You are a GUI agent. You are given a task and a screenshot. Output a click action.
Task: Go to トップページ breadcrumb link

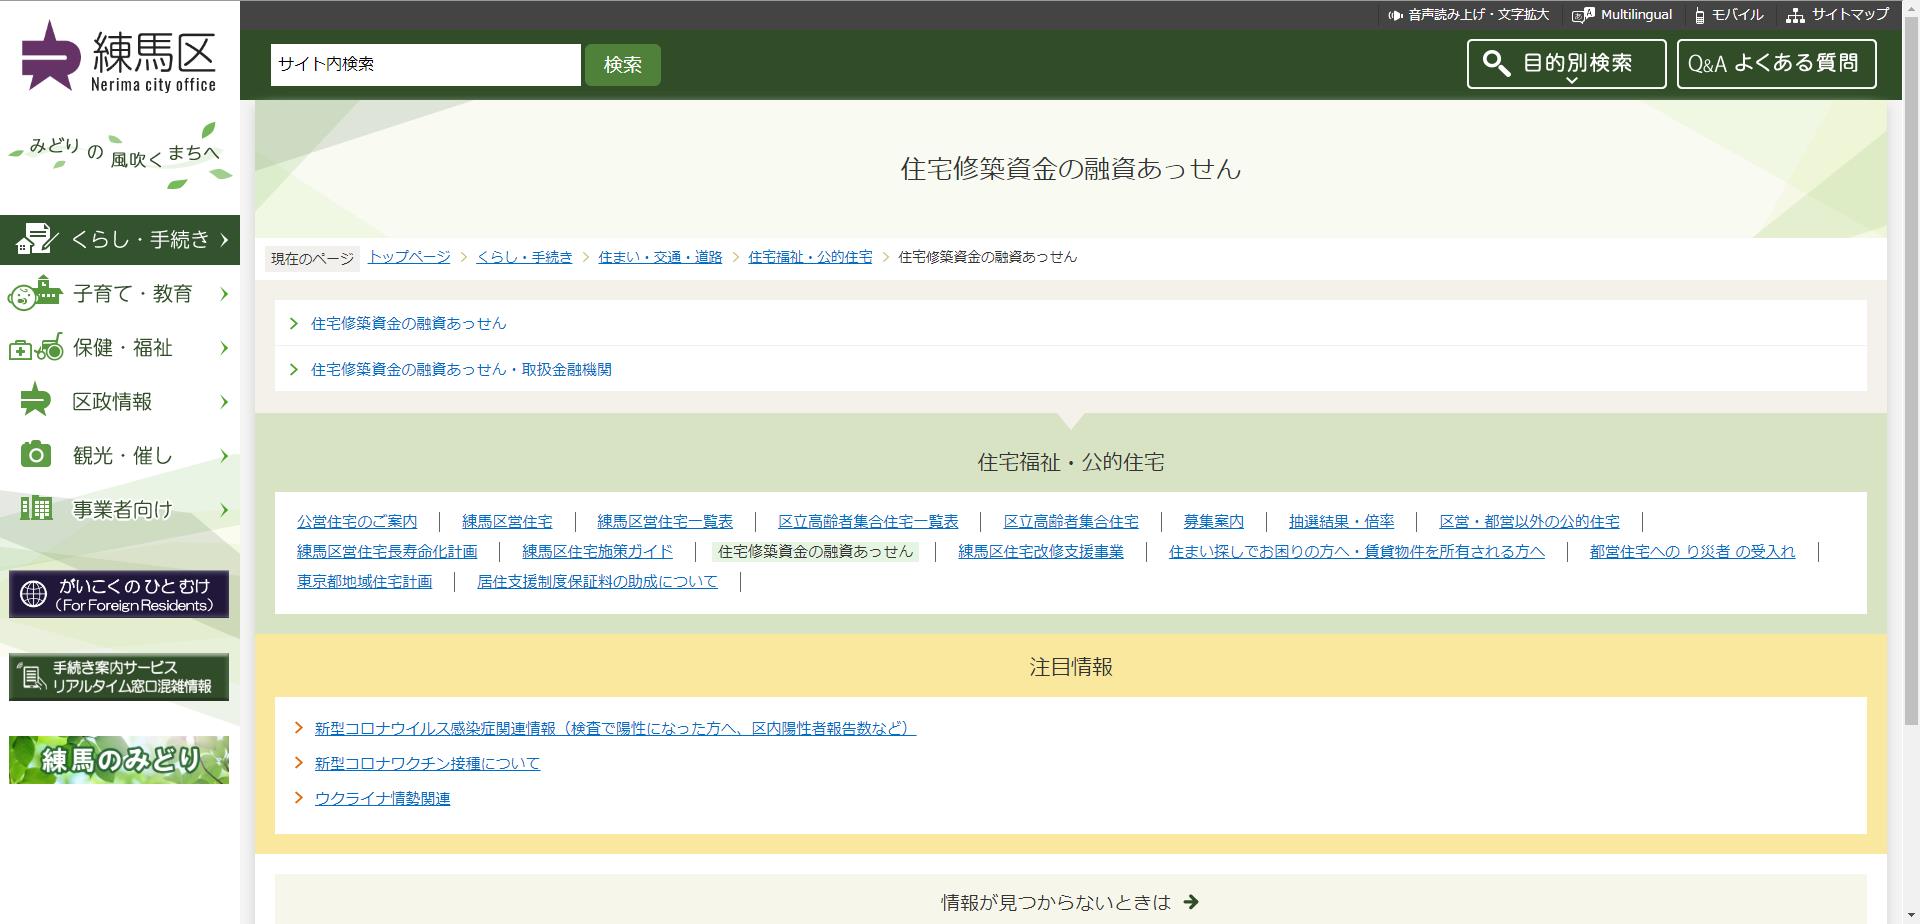409,257
